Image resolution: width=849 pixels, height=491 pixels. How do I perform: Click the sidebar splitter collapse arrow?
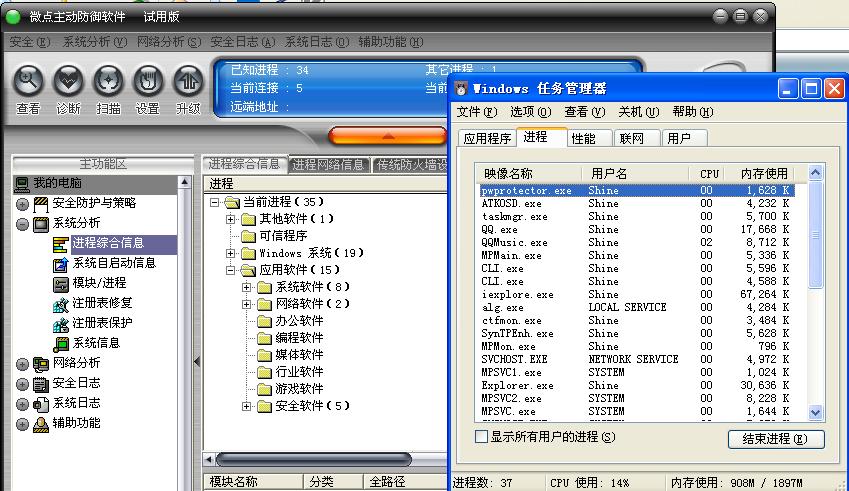click(x=197, y=361)
